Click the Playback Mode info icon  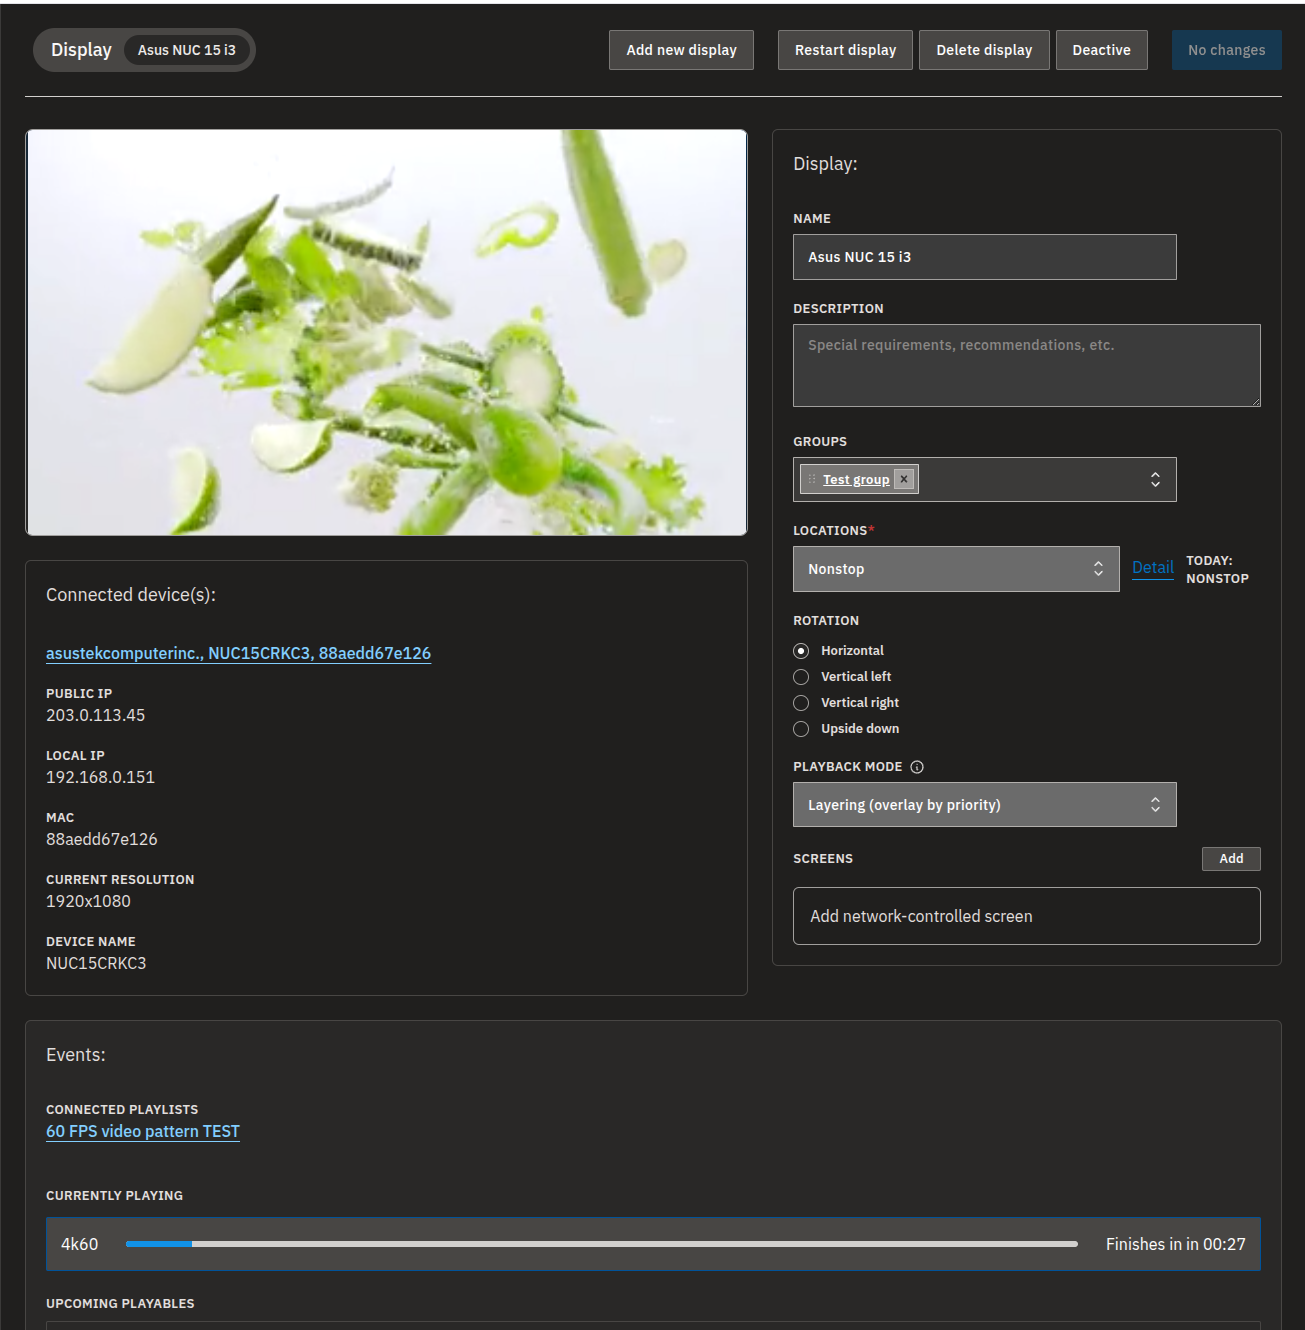click(x=917, y=767)
